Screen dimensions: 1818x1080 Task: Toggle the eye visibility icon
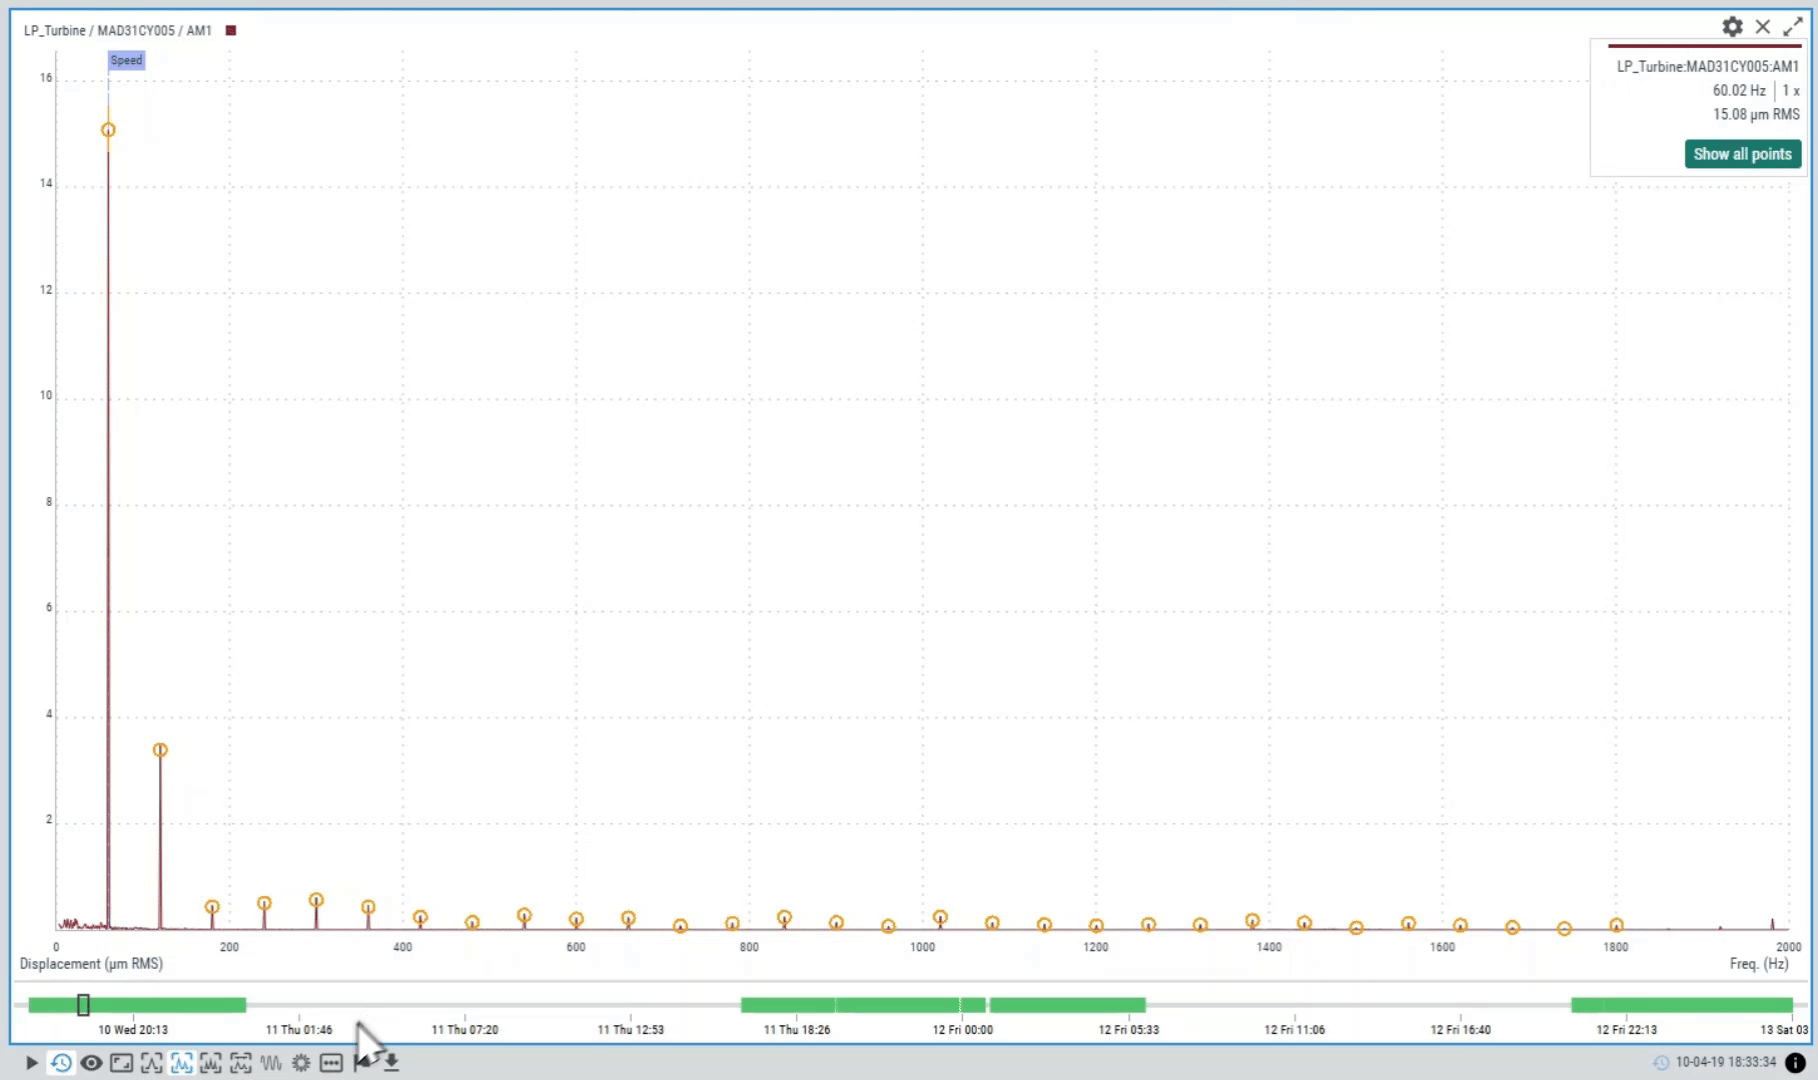pos(91,1063)
